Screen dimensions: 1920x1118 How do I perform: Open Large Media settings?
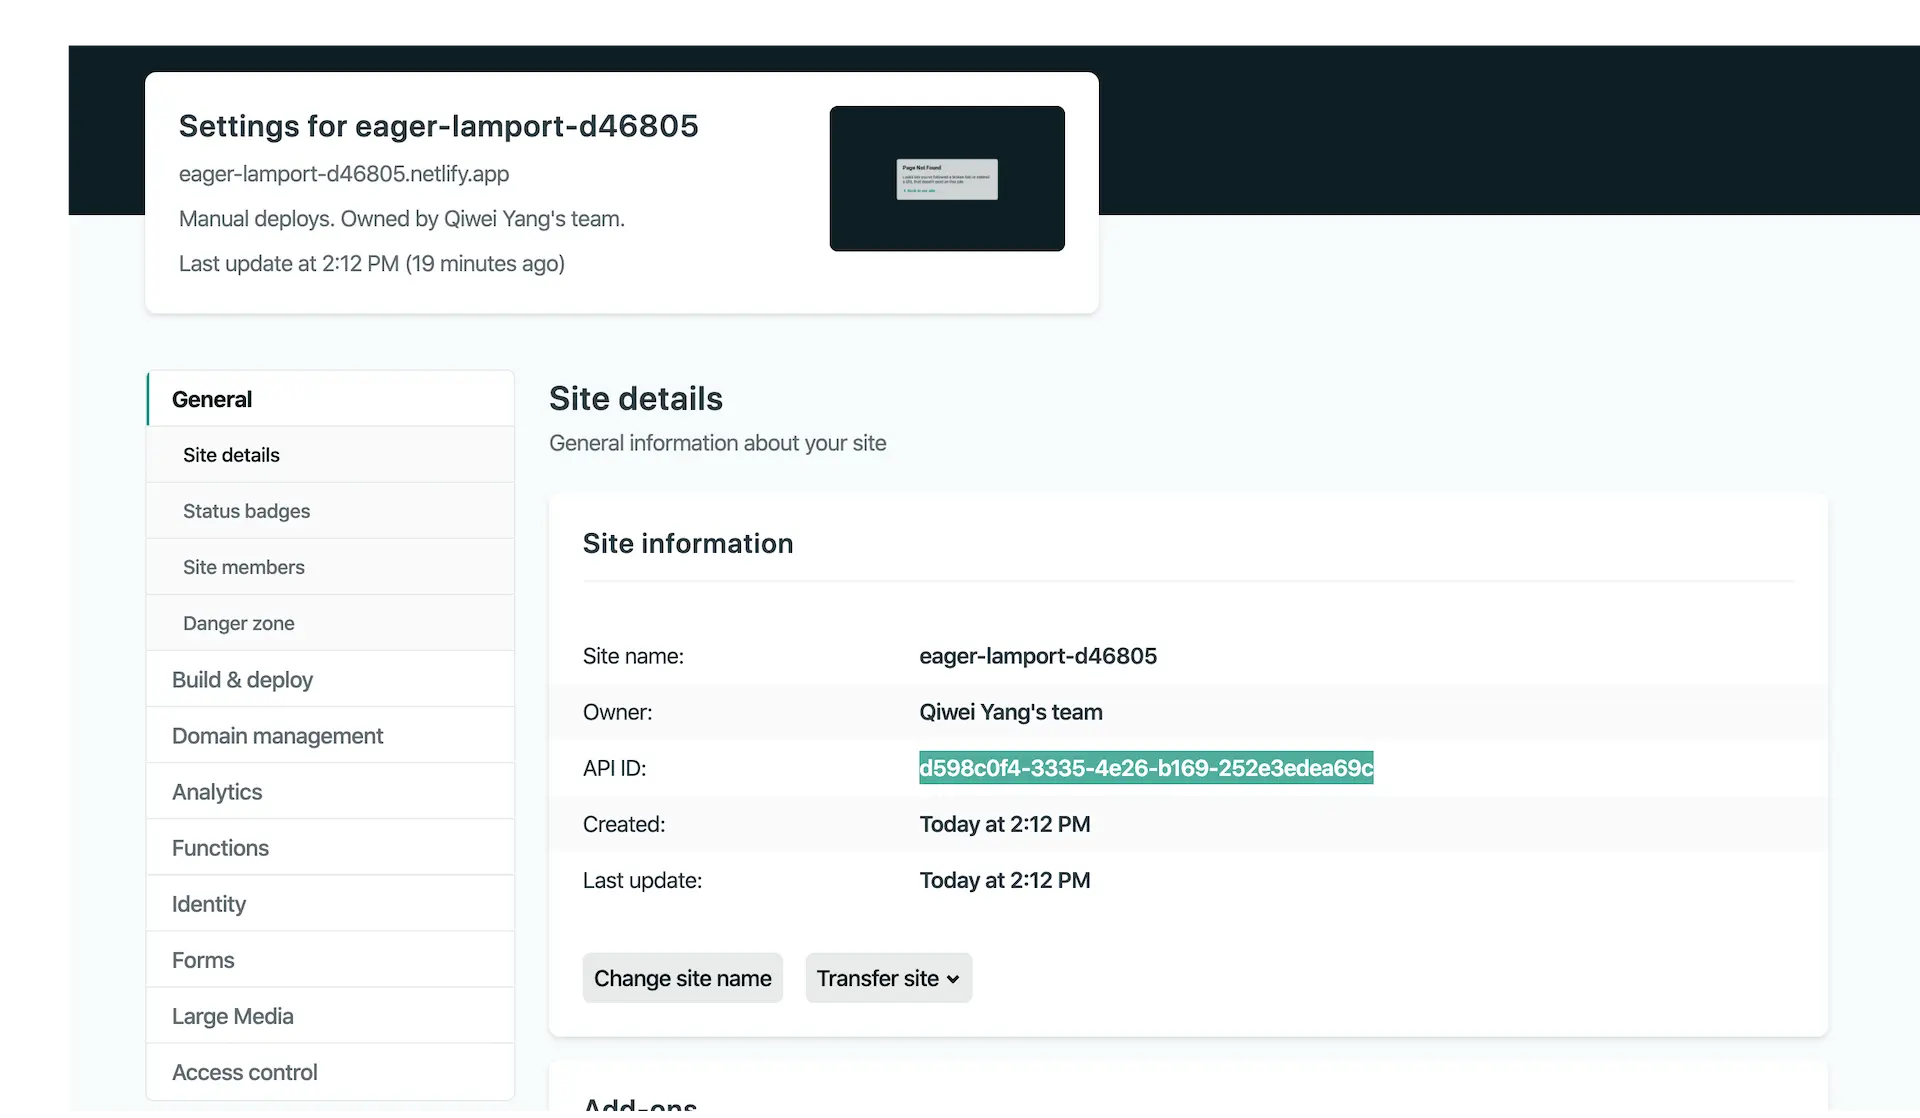point(232,1016)
